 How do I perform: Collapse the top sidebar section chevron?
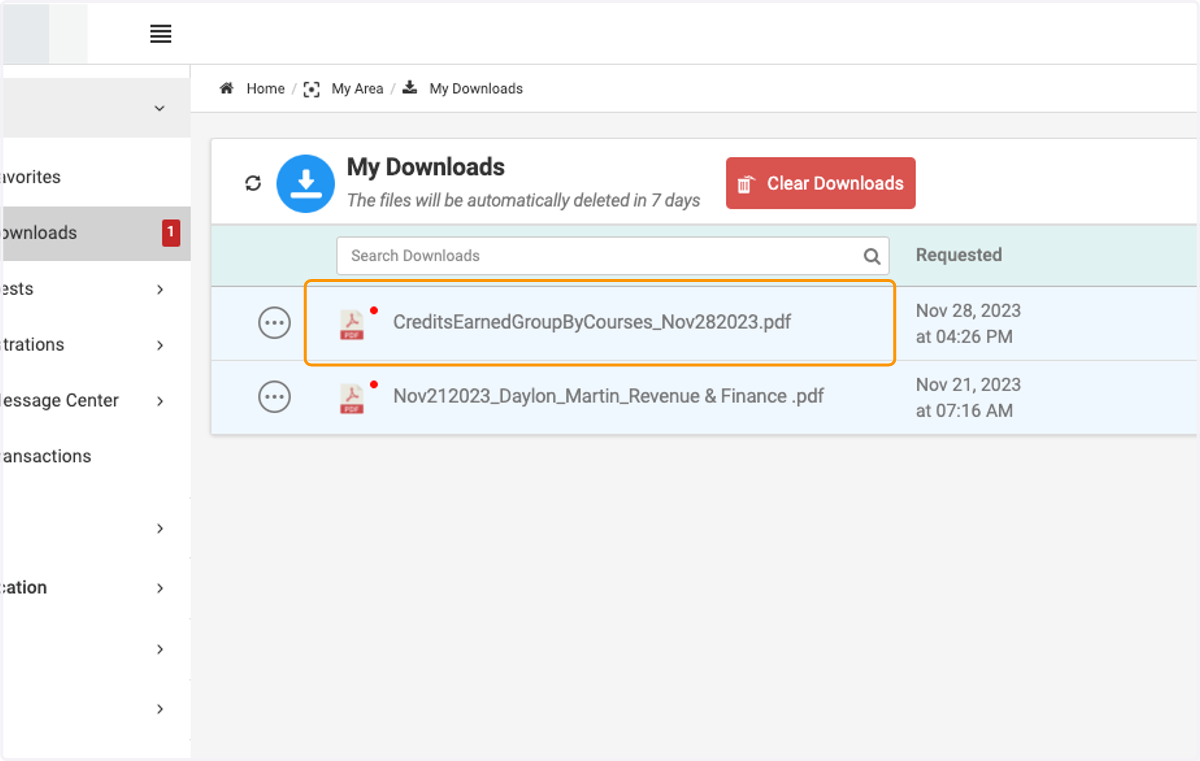[x=159, y=108]
